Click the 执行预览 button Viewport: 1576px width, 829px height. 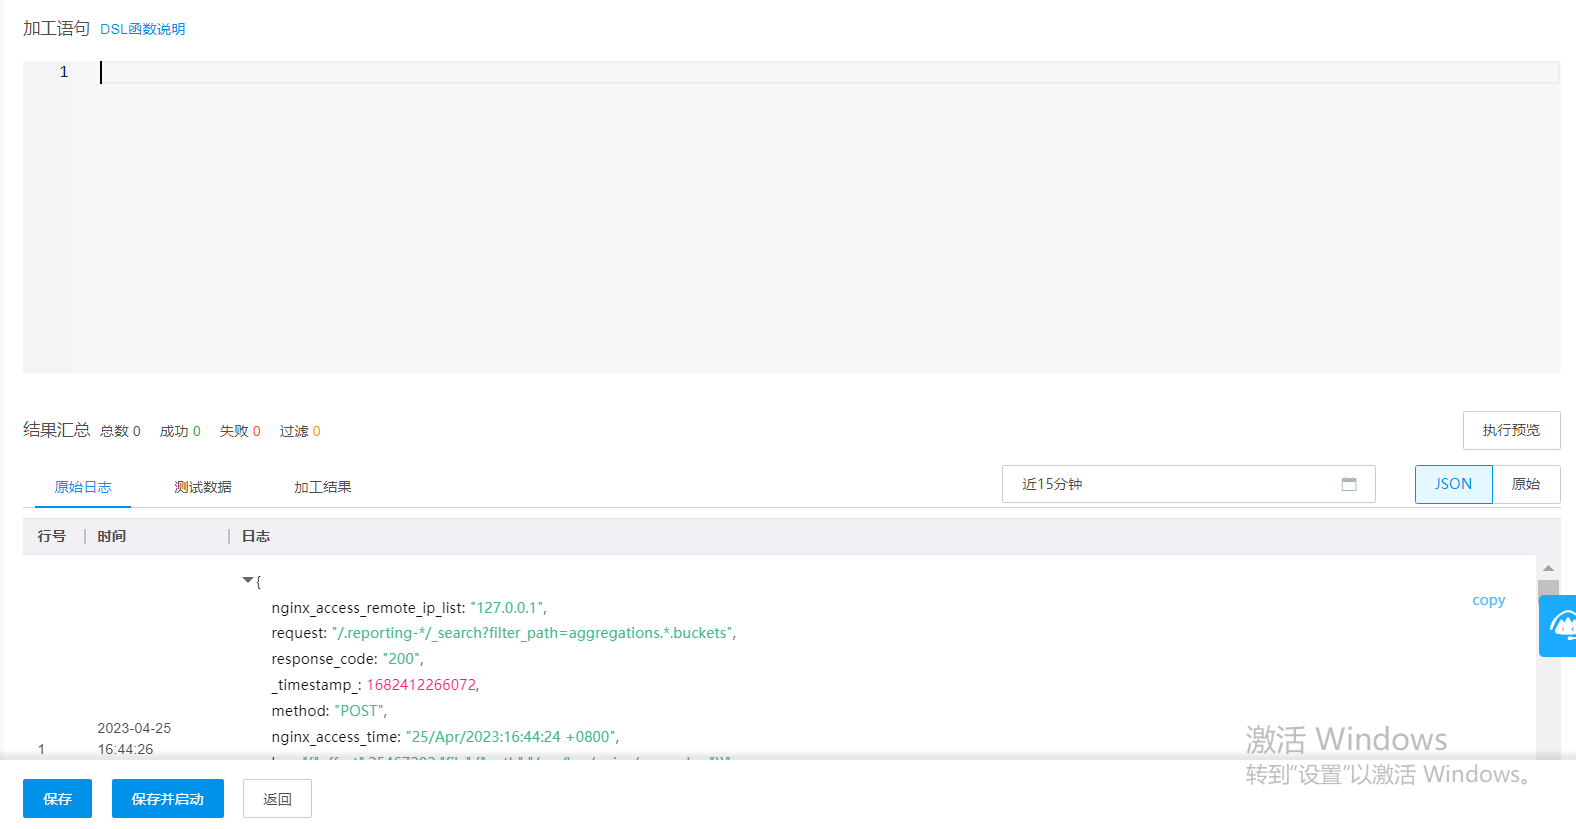coord(1511,431)
